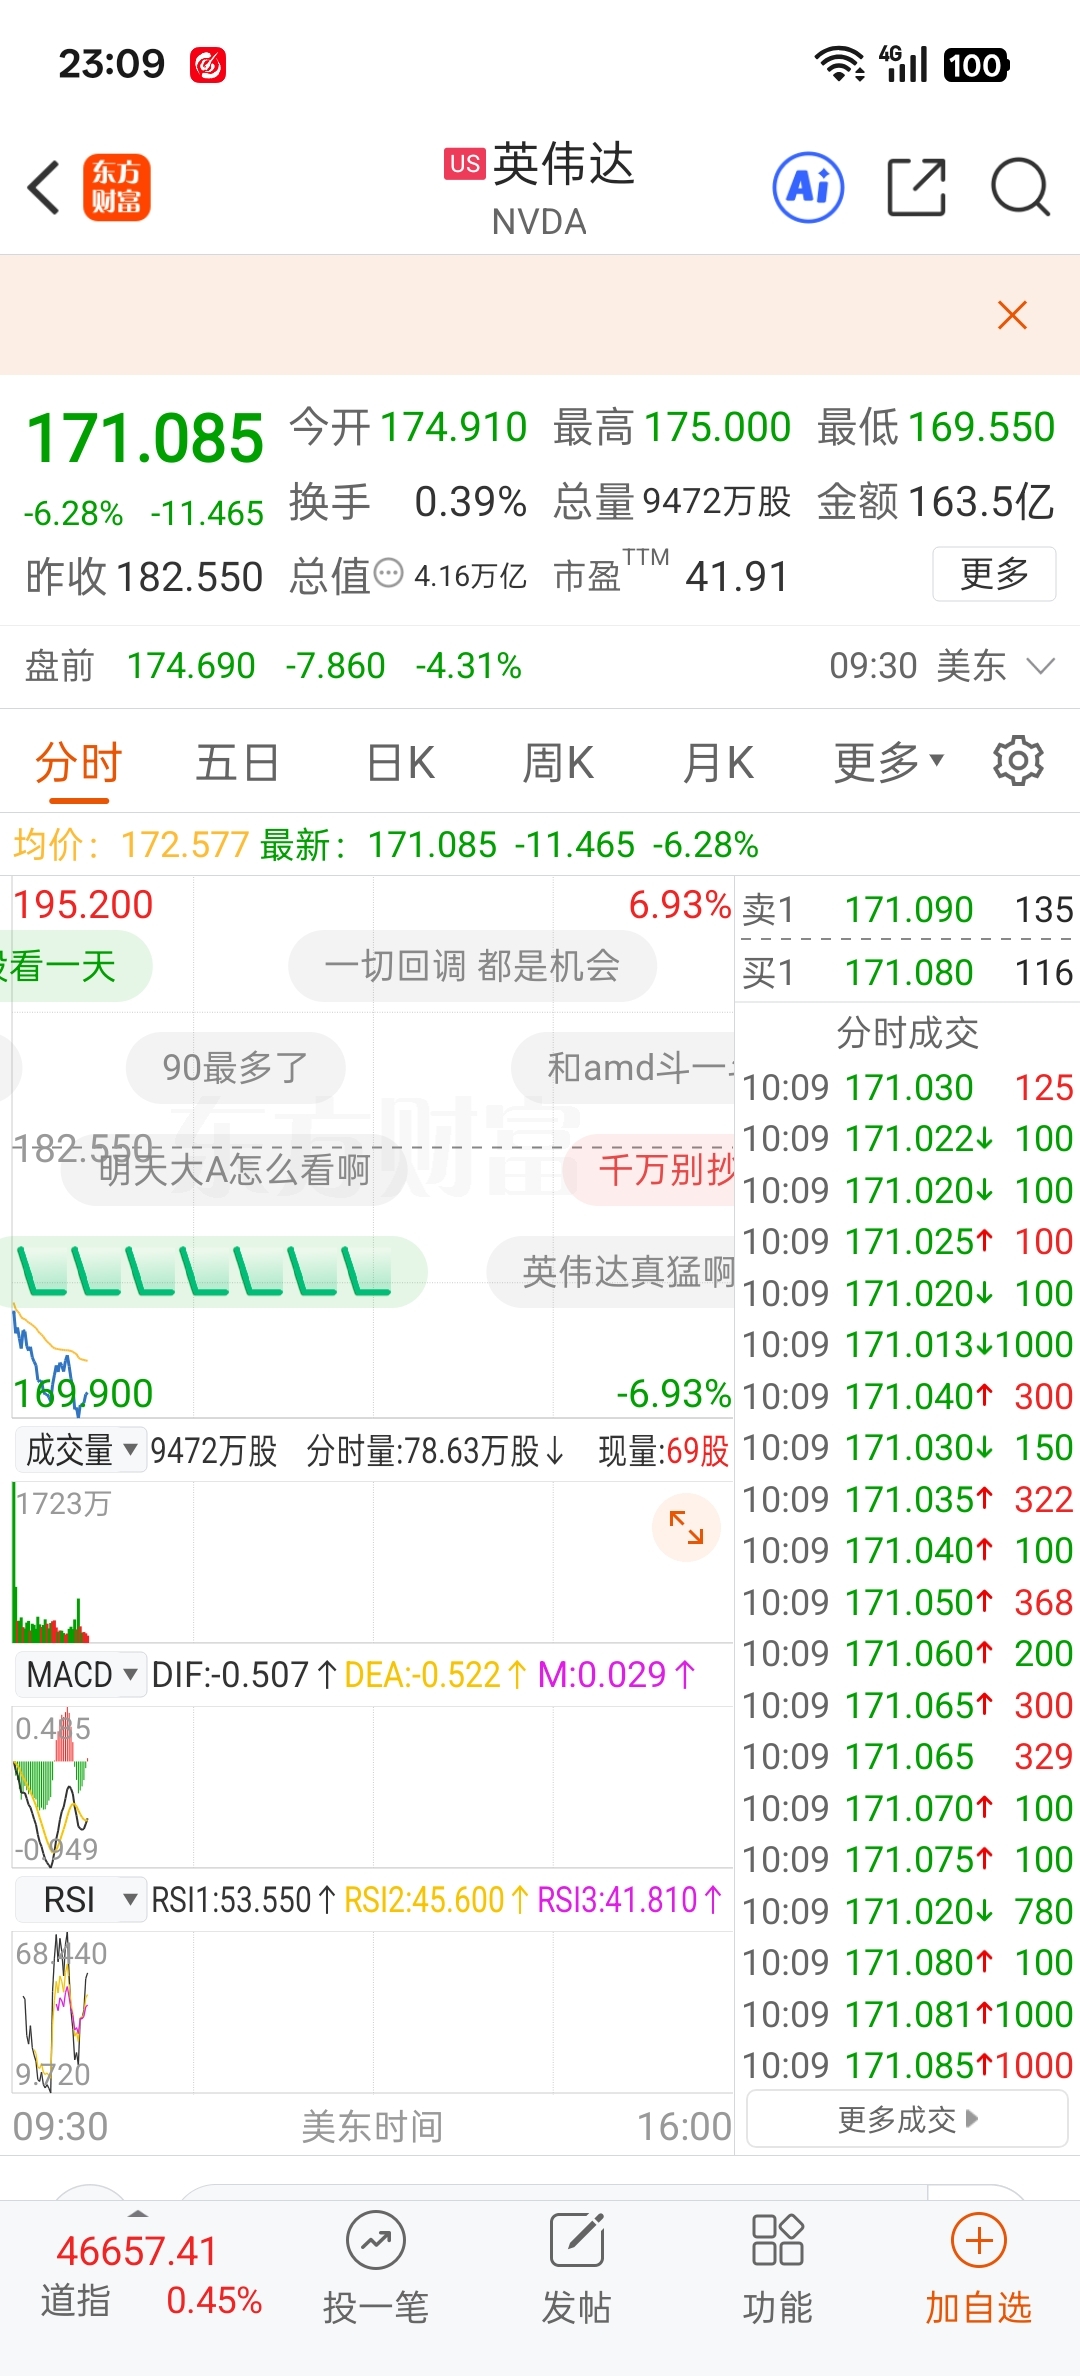Screen dimensions: 1080x2376
Task: Switch to 日K tab
Action: pyautogui.click(x=400, y=763)
